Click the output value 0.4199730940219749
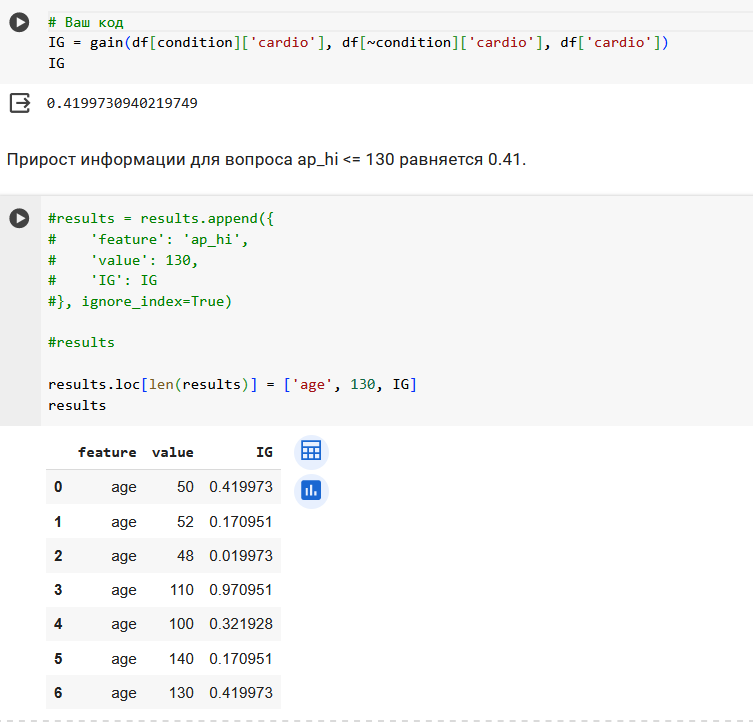Screen dimensions: 753x723 (122, 103)
